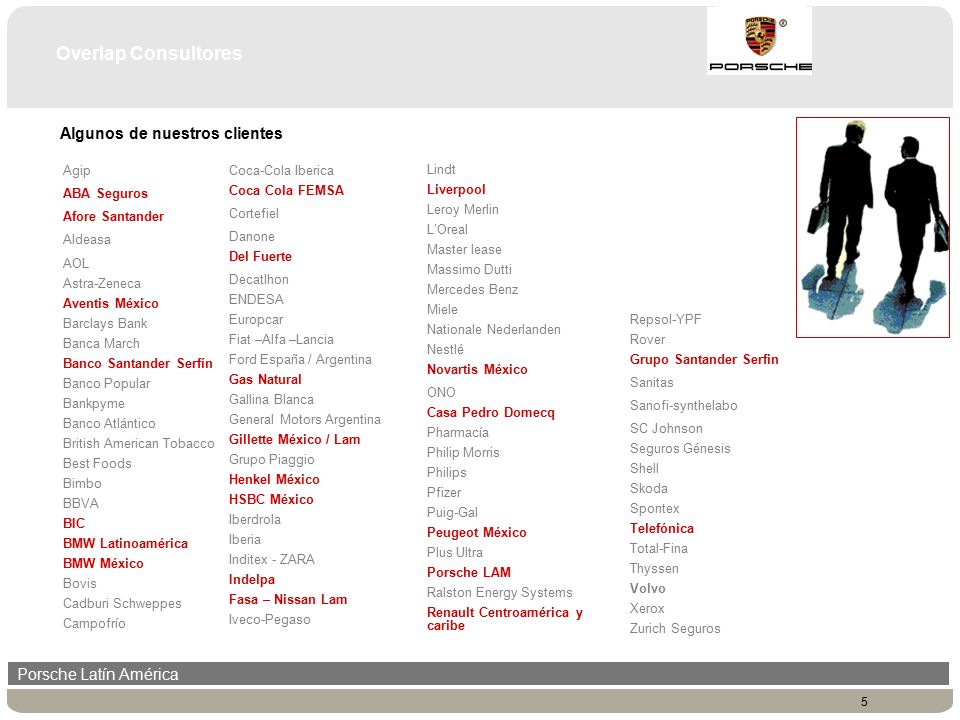The height and width of the screenshot is (720, 960).
Task: Click 'Ford España / Argentina'
Action: (301, 360)
